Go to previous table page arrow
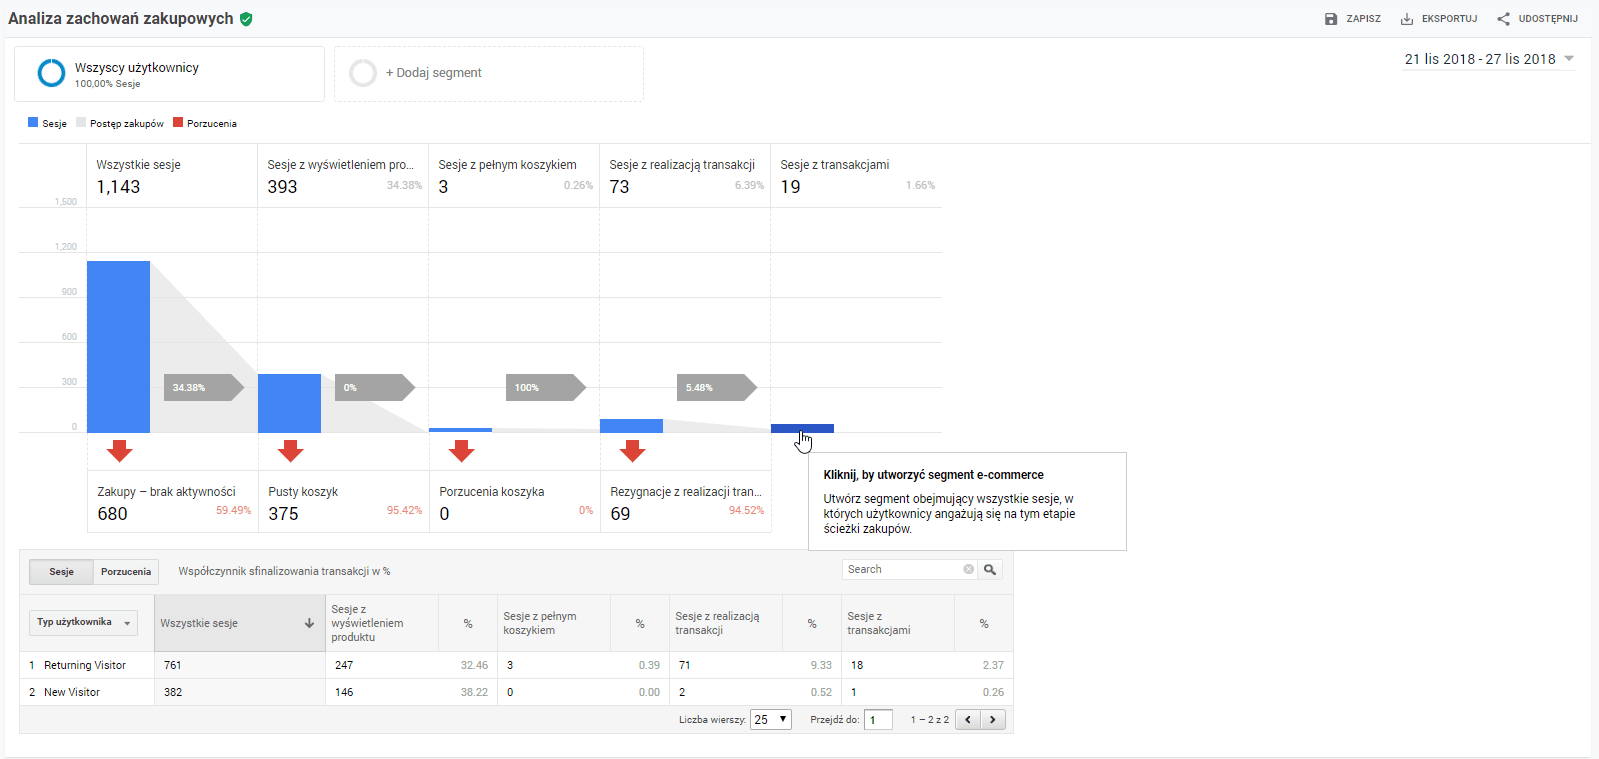This screenshot has height=759, width=1599. (968, 720)
